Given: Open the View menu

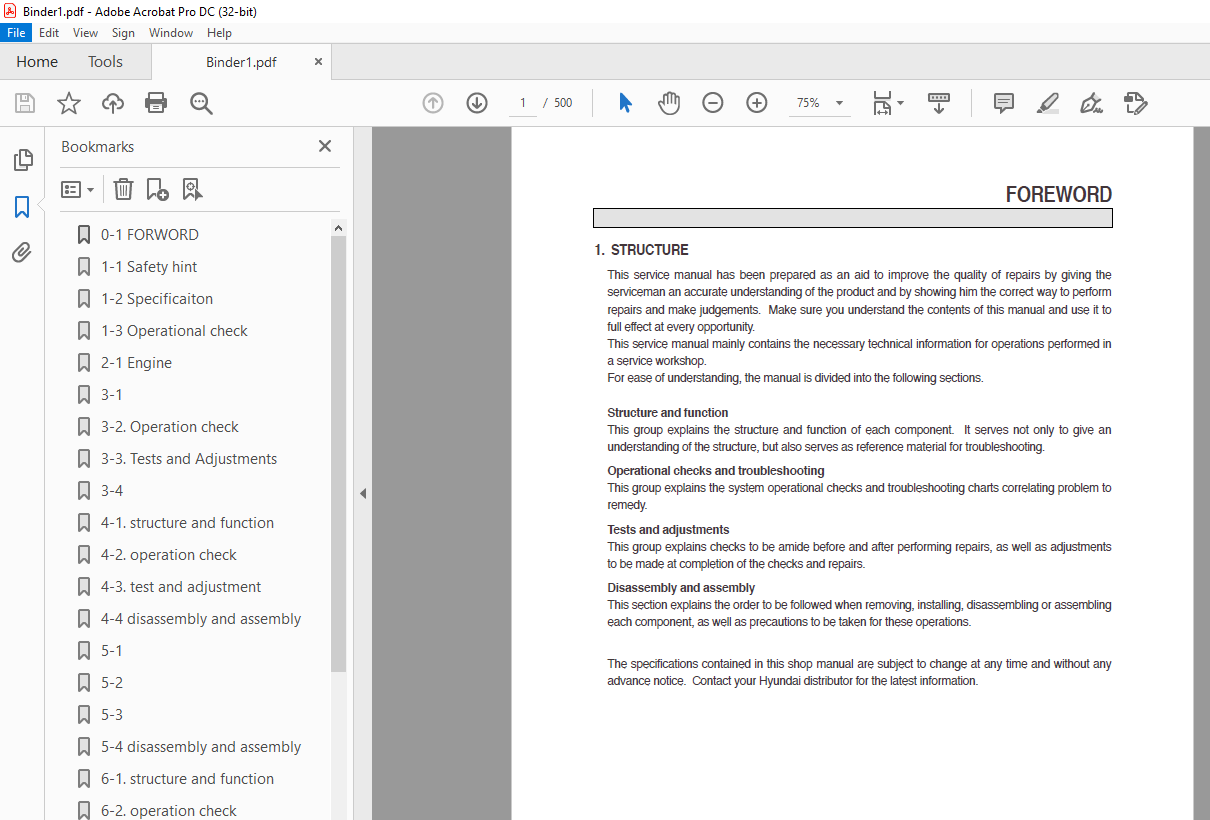Looking at the screenshot, I should (x=86, y=33).
